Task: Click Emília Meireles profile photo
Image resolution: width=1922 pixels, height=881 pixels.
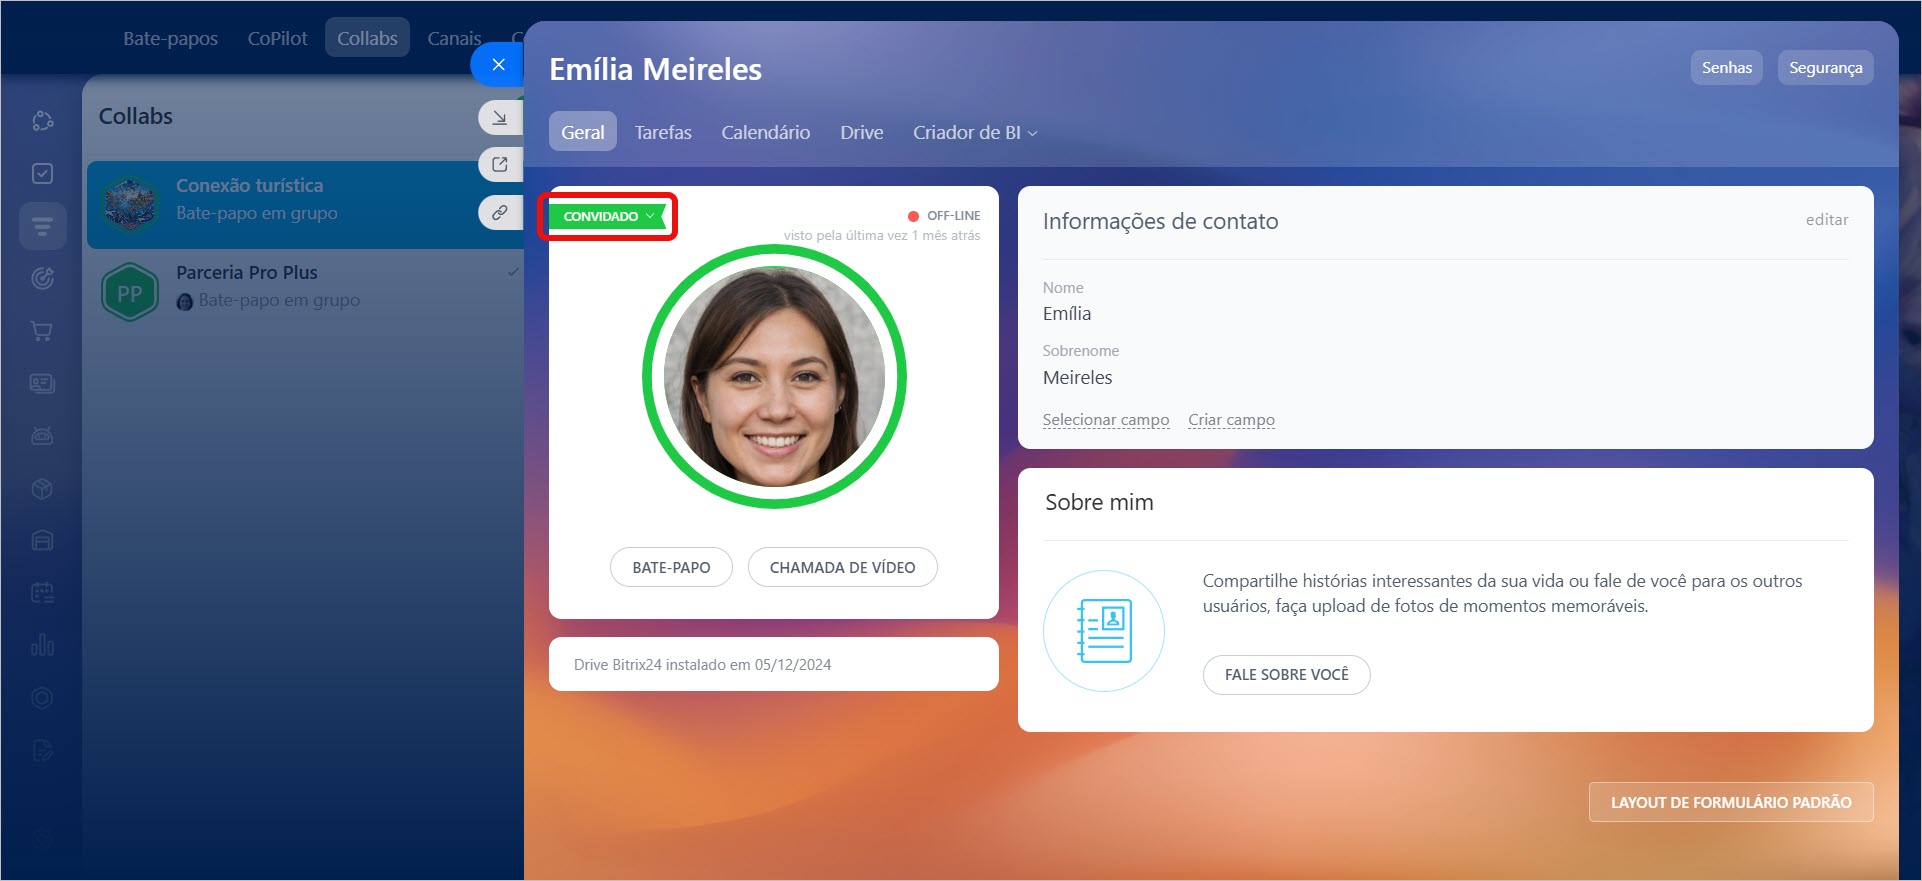Action: pyautogui.click(x=774, y=377)
